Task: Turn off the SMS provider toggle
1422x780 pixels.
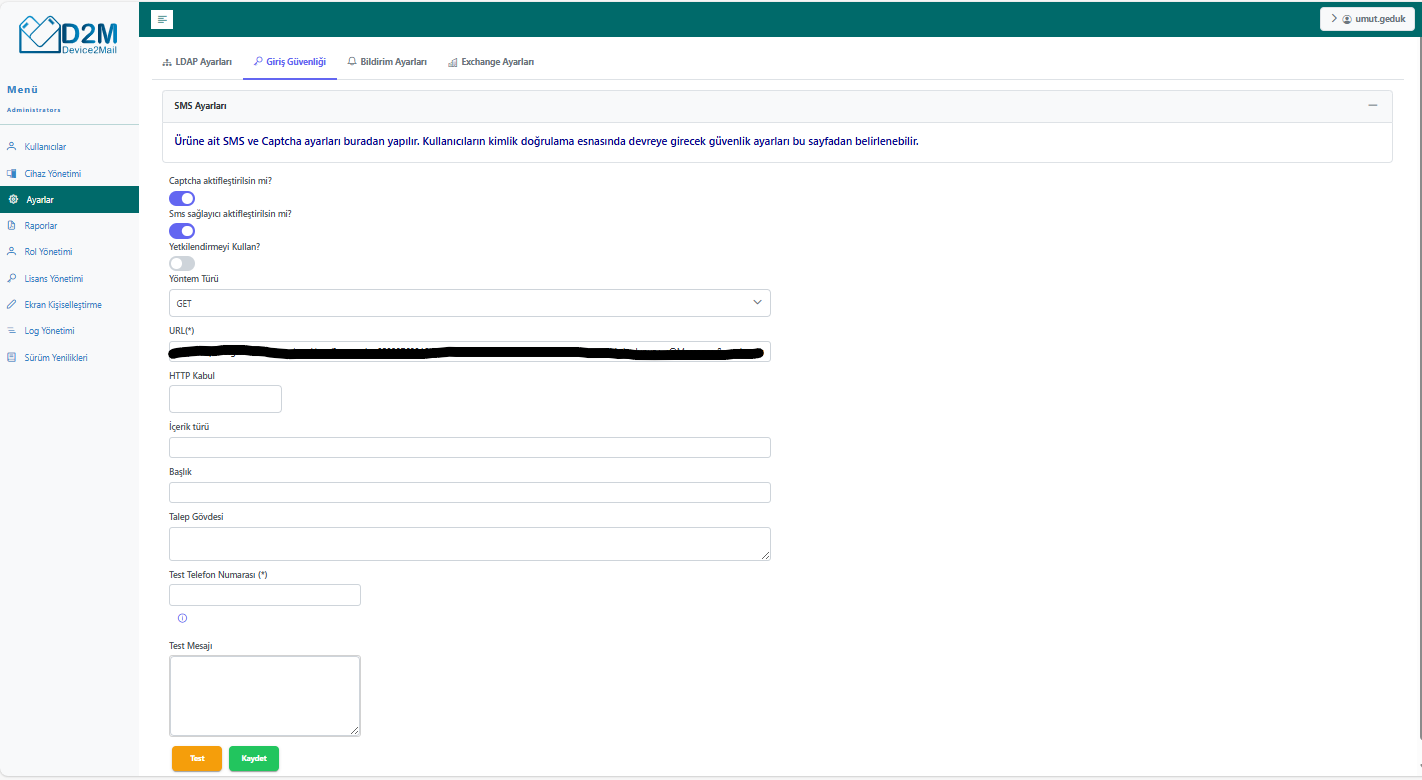Action: [182, 231]
